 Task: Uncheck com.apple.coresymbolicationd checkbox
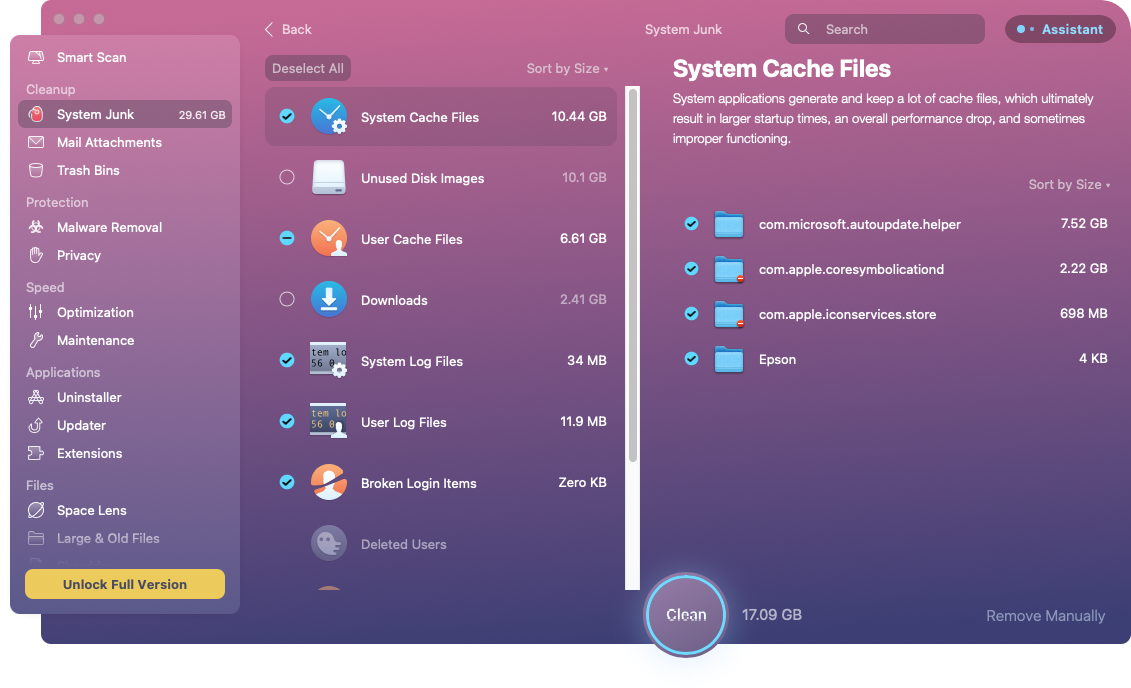tap(691, 269)
